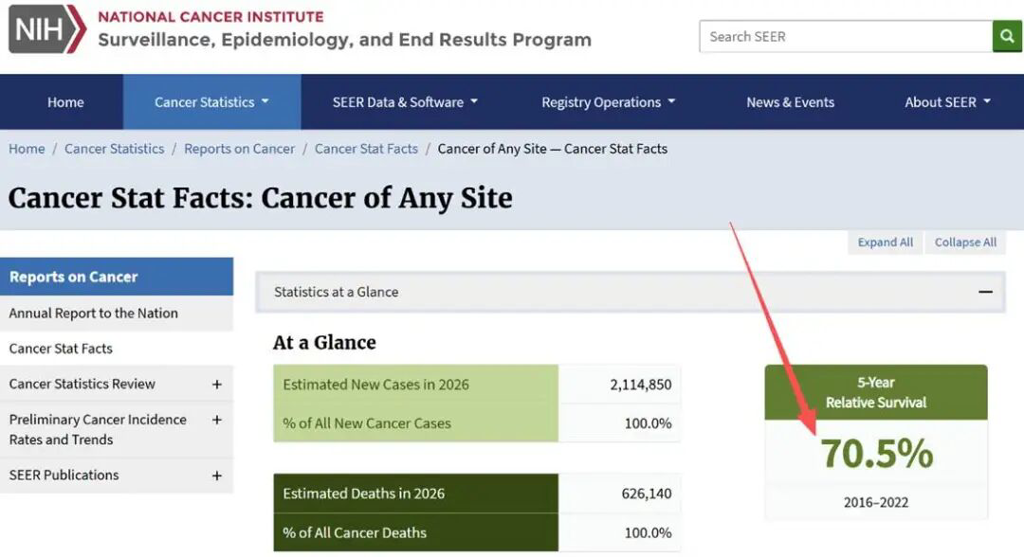
Task: Click the Estimated Deaths in 2026 label
Action: 364,494
